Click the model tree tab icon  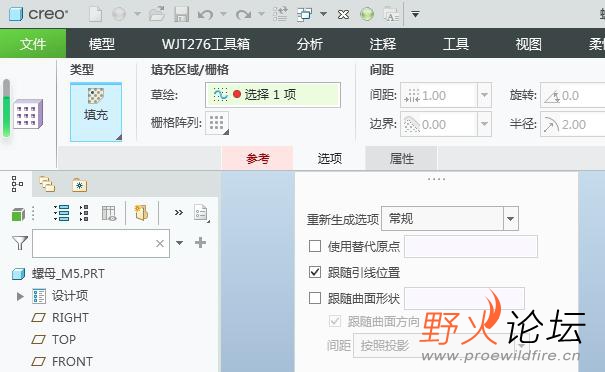[x=17, y=184]
